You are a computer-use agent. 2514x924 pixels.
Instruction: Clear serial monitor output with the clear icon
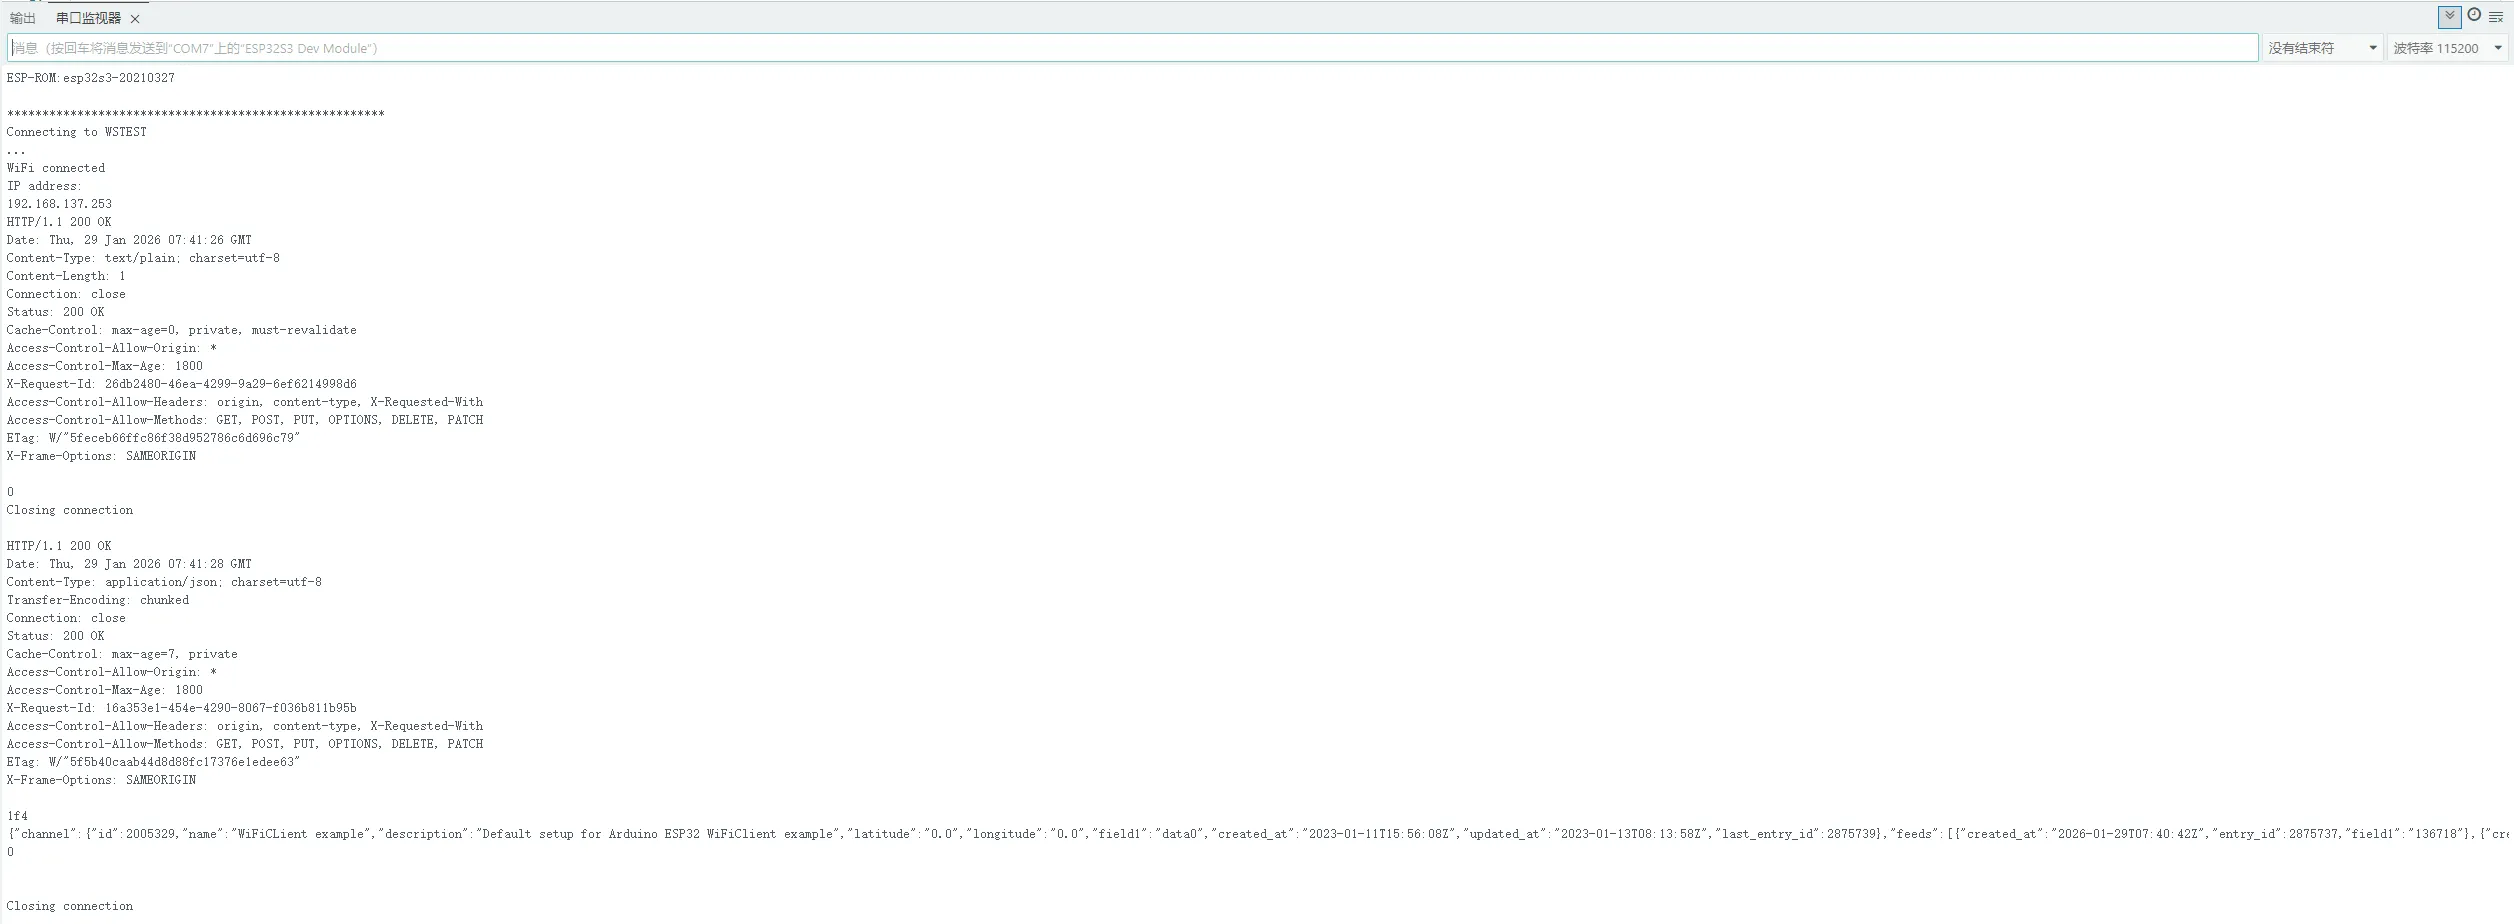point(2496,17)
